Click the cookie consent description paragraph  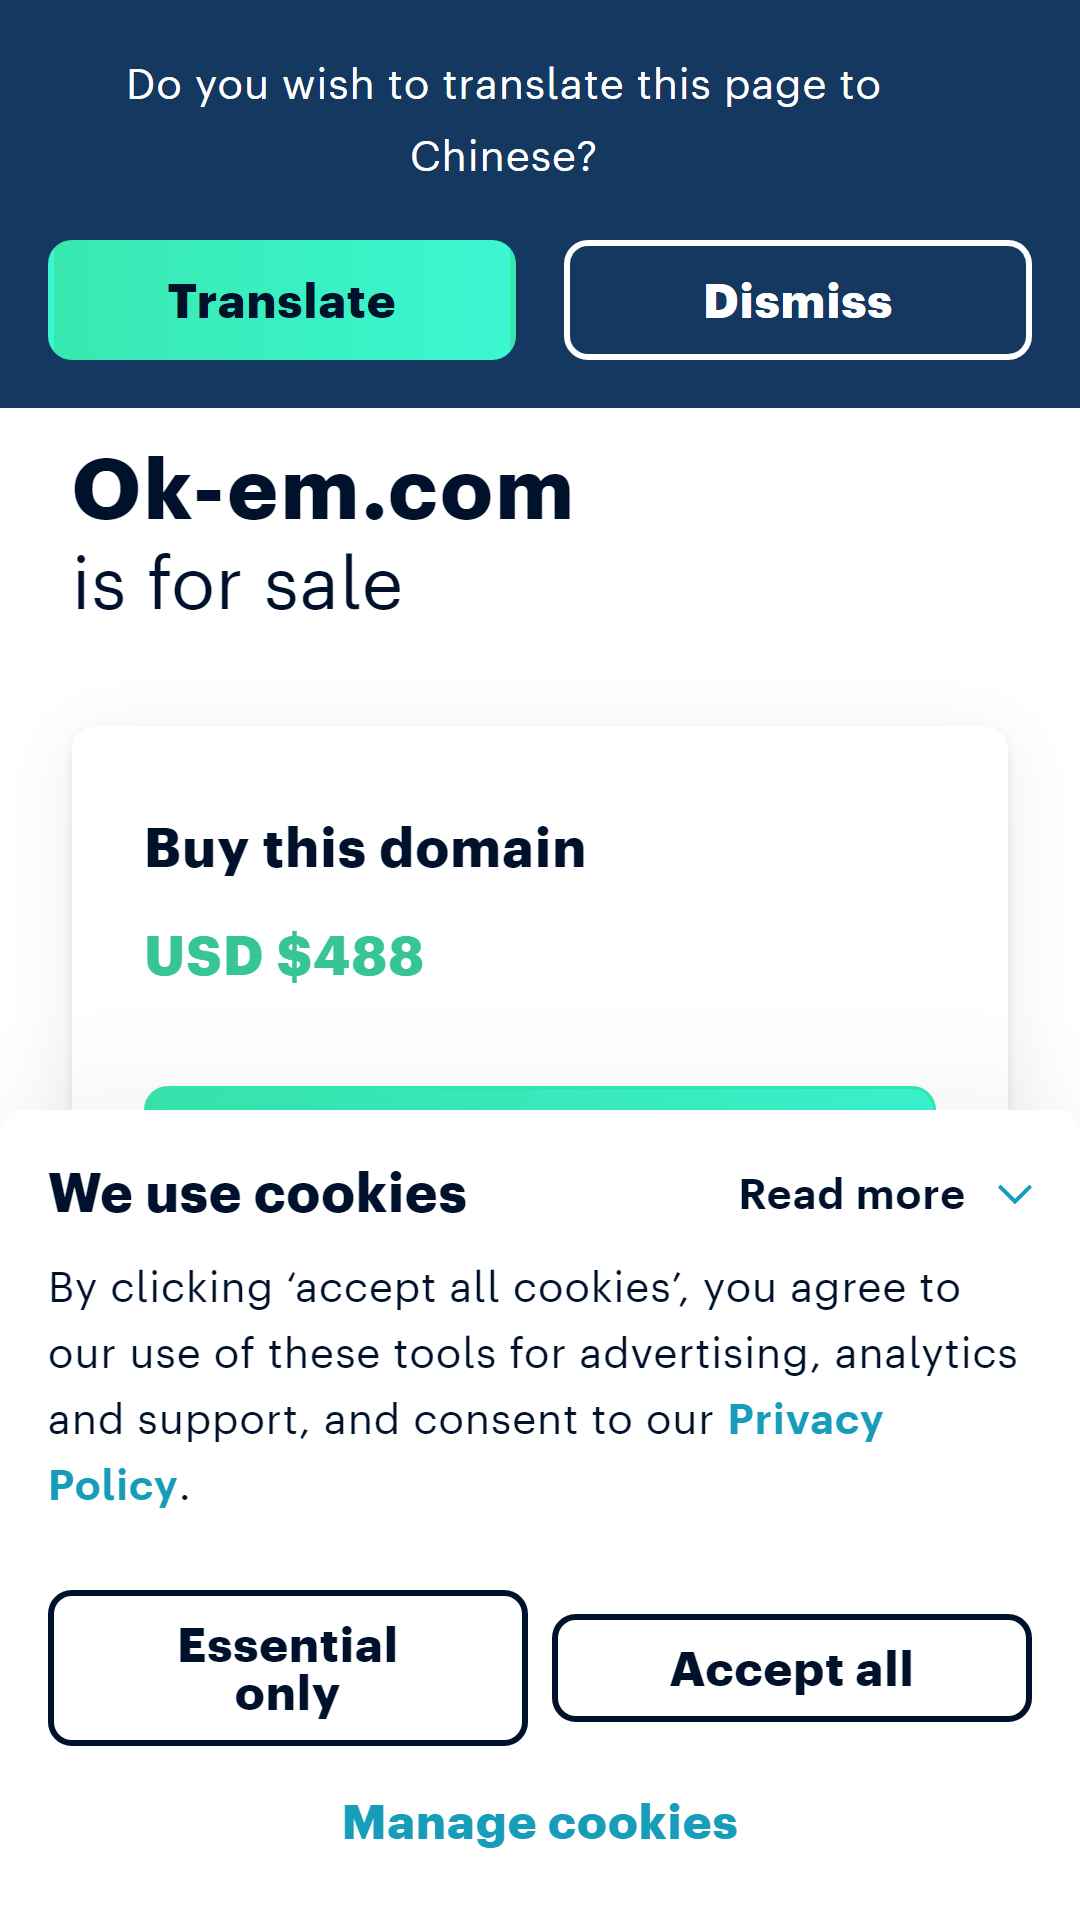click(x=533, y=1386)
